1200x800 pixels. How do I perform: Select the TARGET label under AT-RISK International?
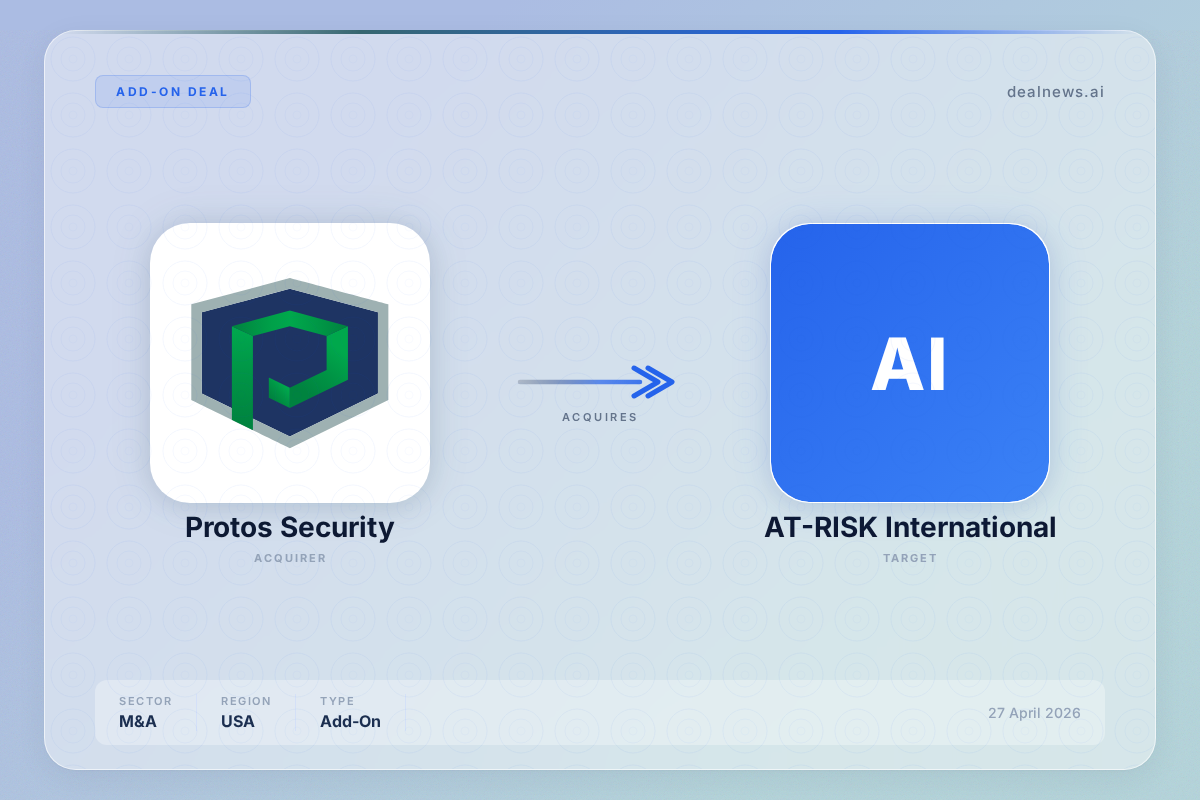coord(909,558)
